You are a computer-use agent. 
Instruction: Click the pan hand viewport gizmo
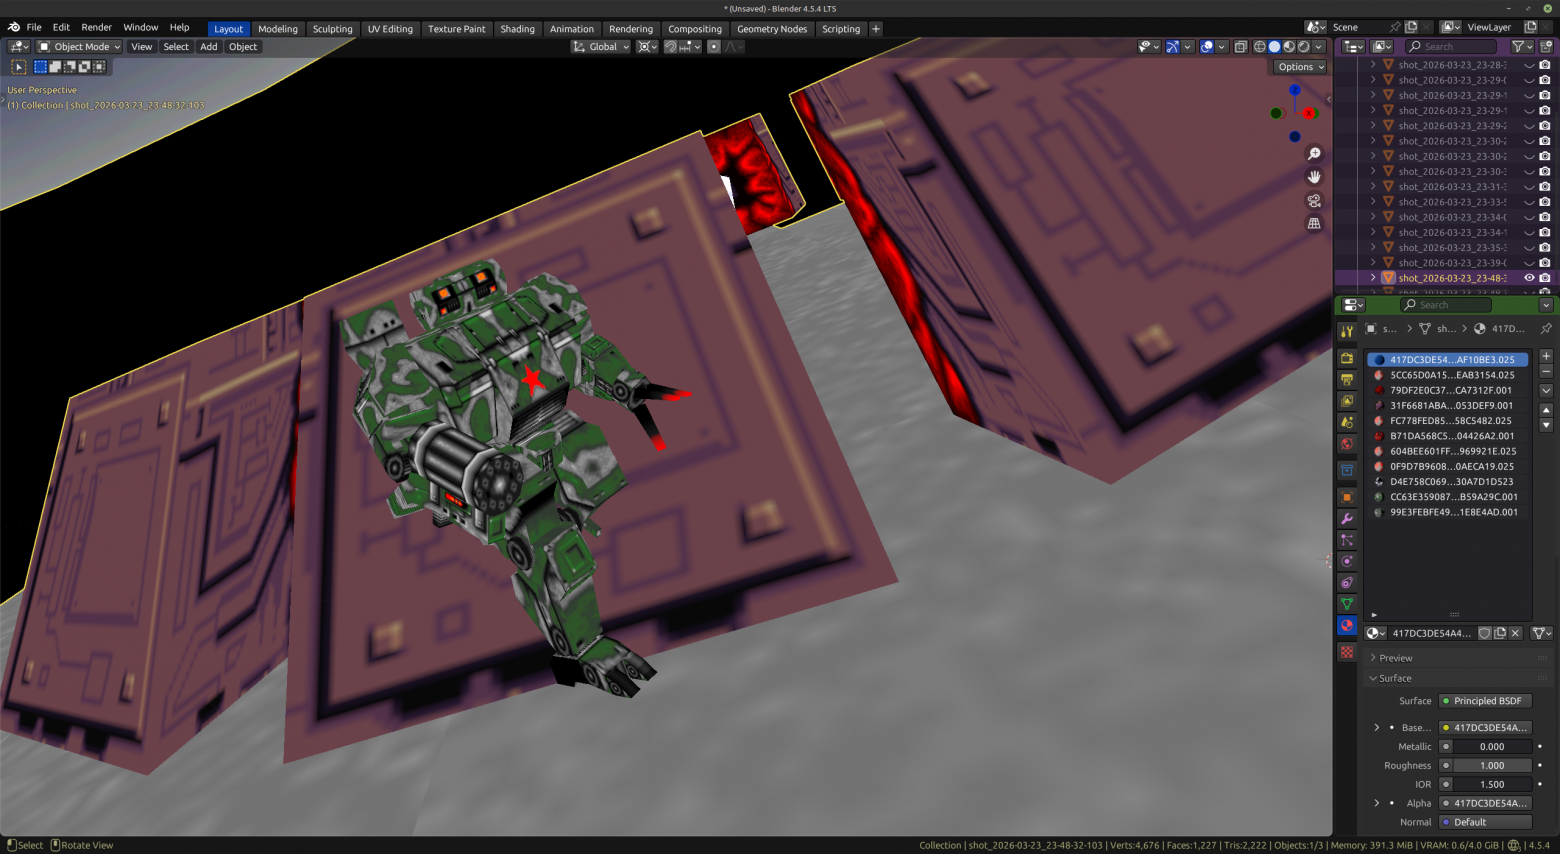click(1314, 177)
